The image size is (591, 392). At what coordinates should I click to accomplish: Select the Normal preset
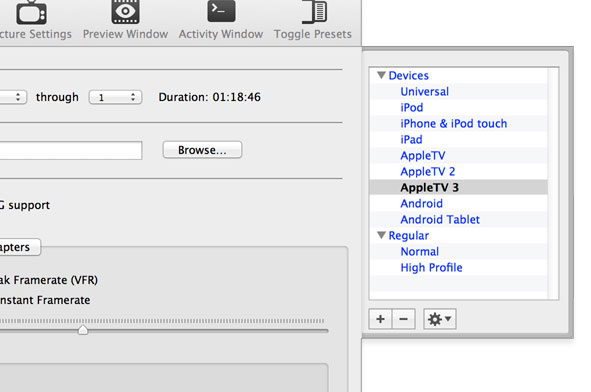(420, 251)
